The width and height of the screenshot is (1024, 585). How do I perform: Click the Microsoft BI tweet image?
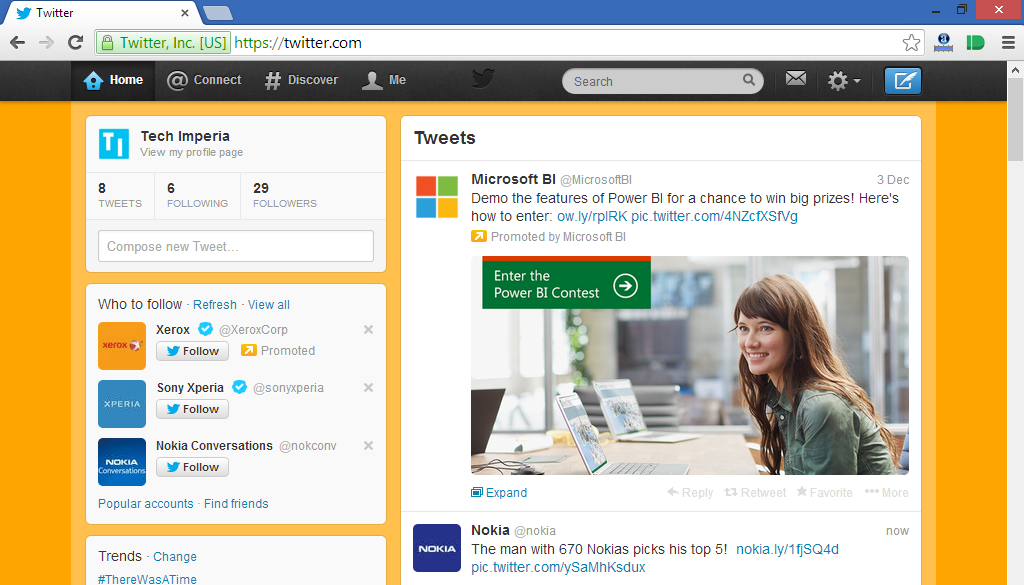(690, 366)
